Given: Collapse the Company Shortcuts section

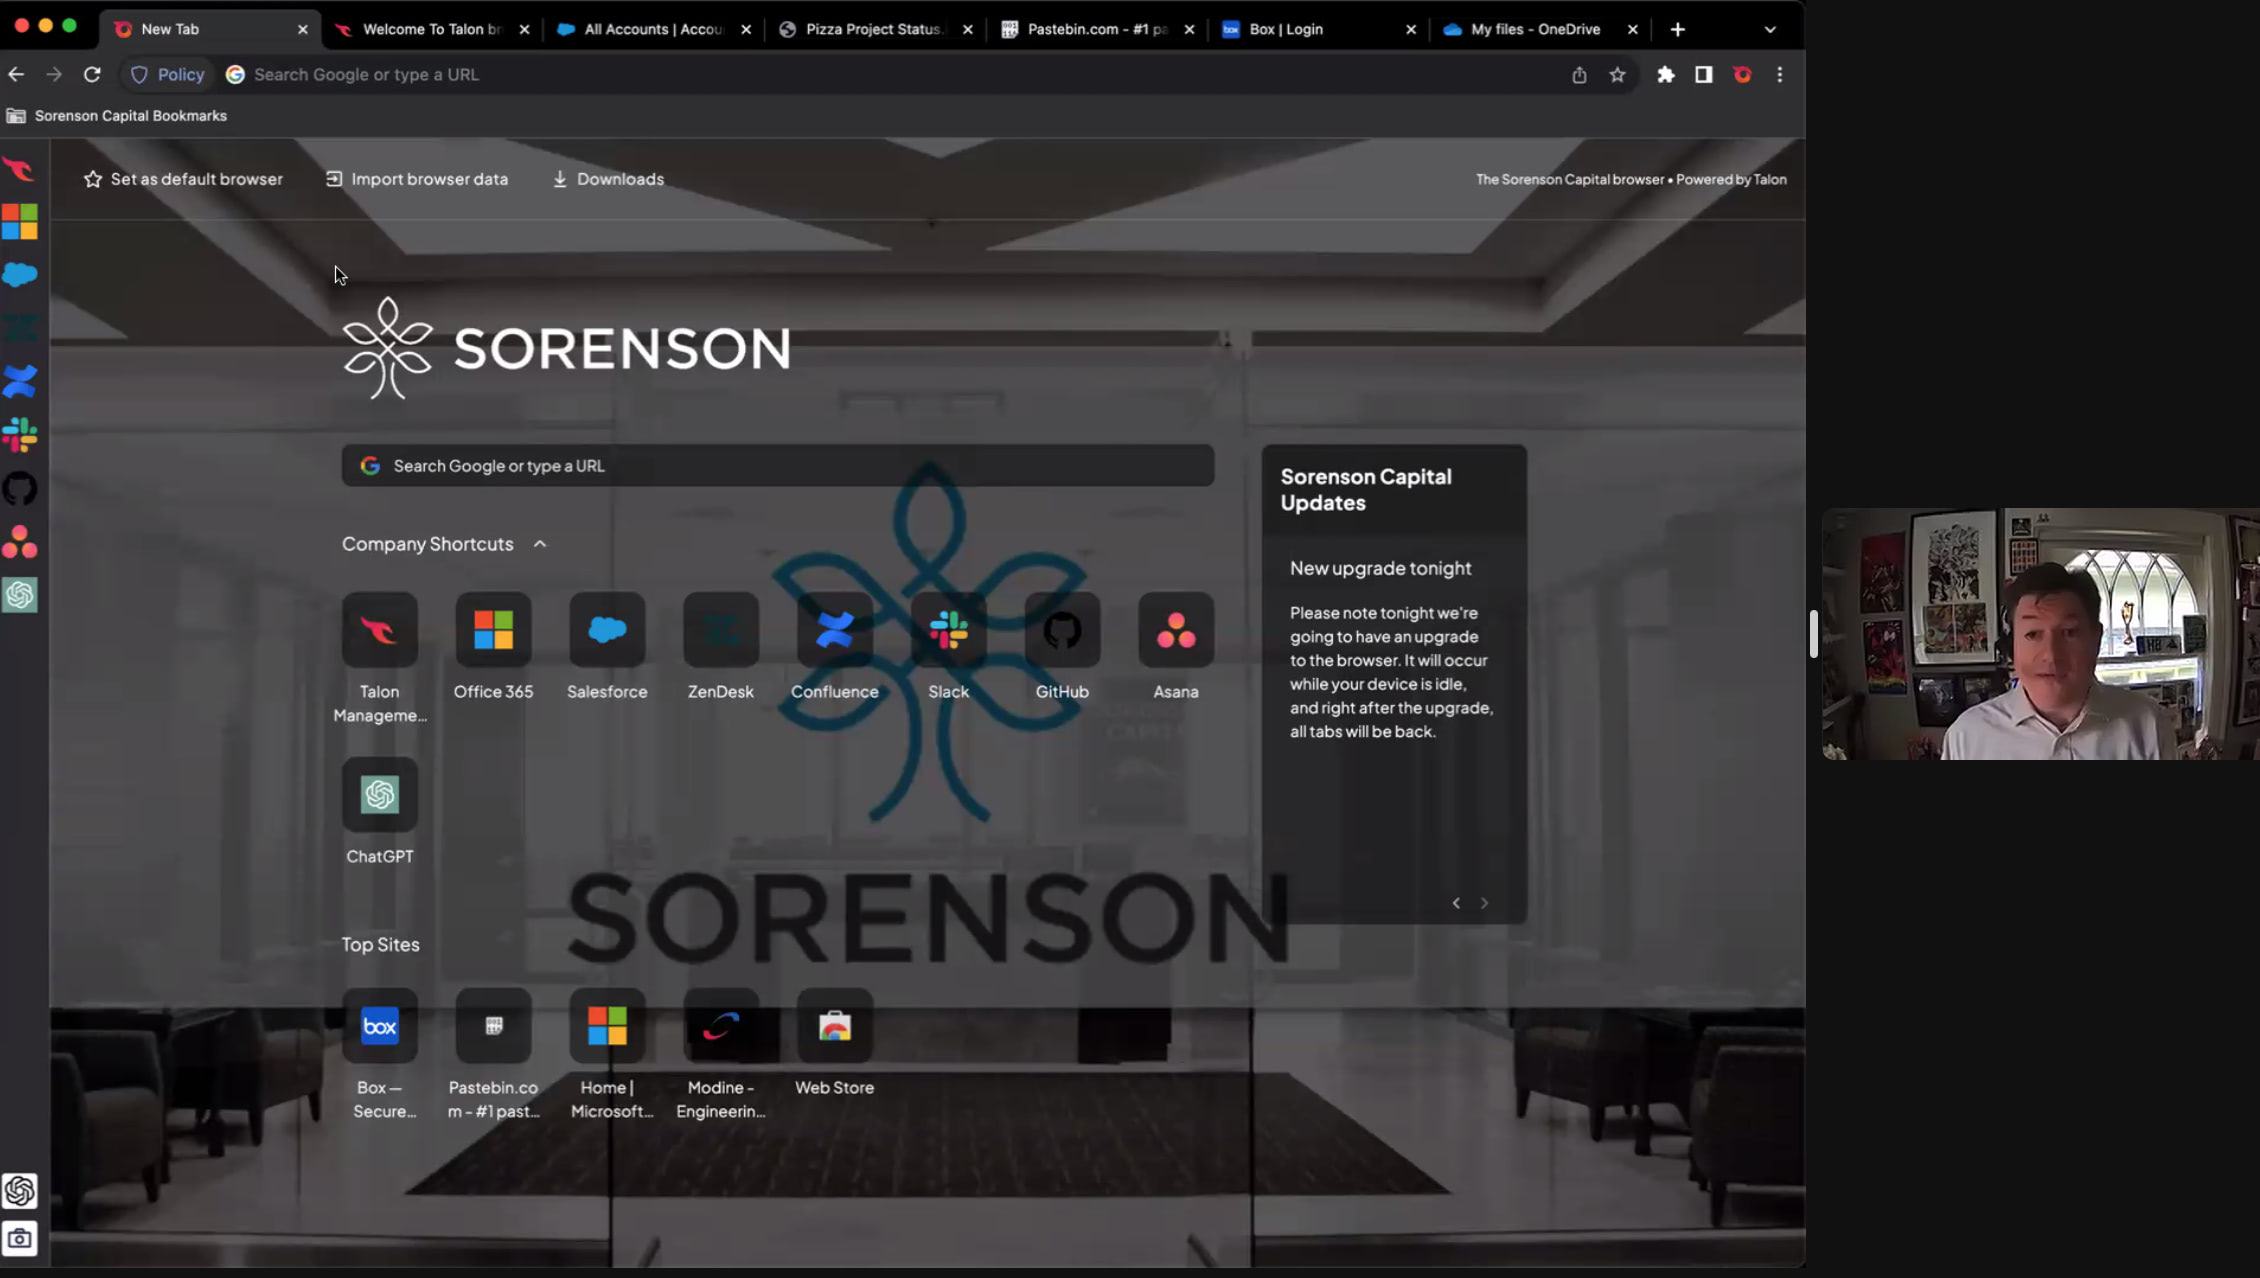Looking at the screenshot, I should click(540, 544).
